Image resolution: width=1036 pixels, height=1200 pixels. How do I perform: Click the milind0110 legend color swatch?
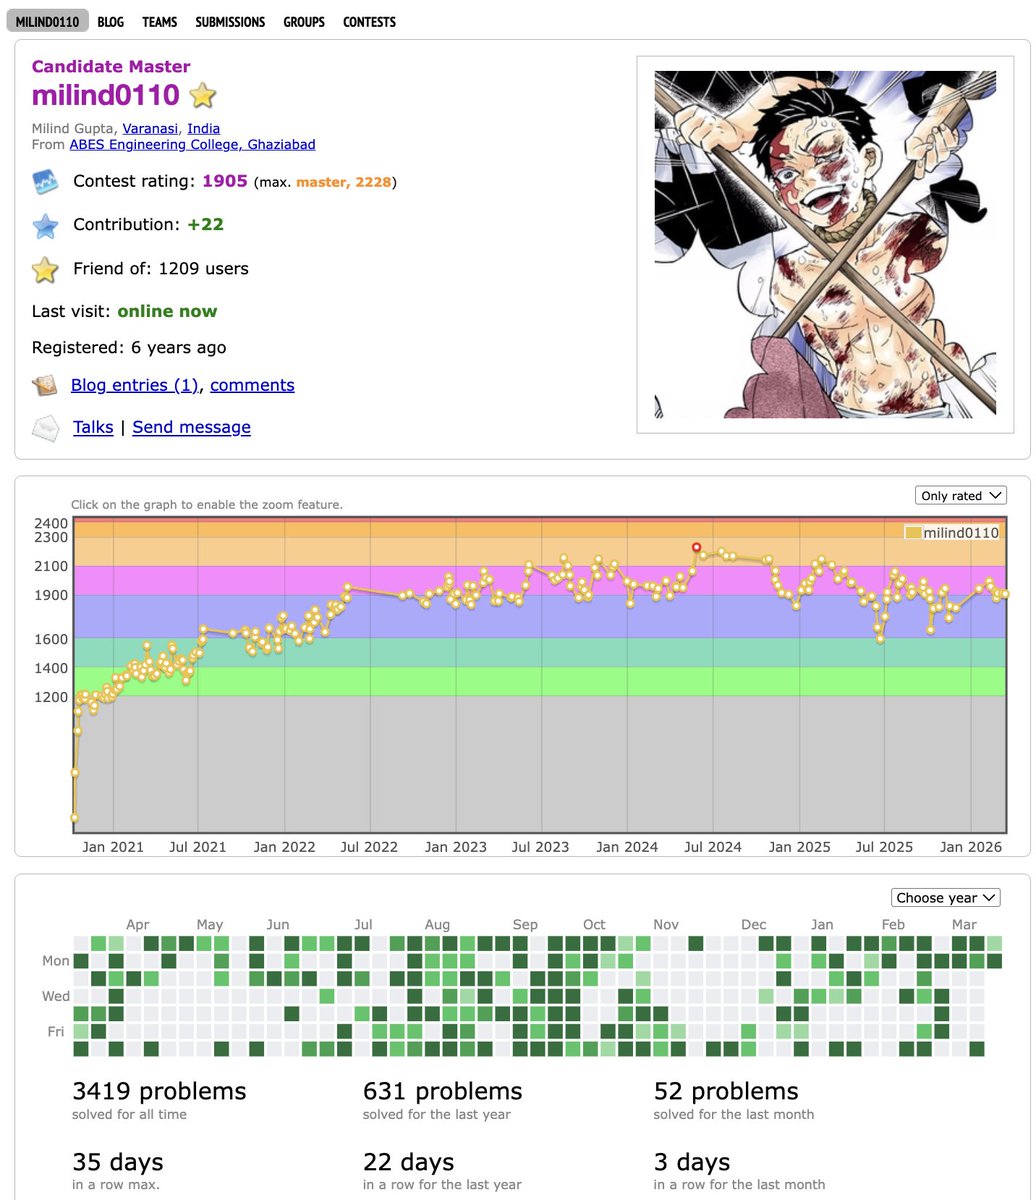(912, 533)
